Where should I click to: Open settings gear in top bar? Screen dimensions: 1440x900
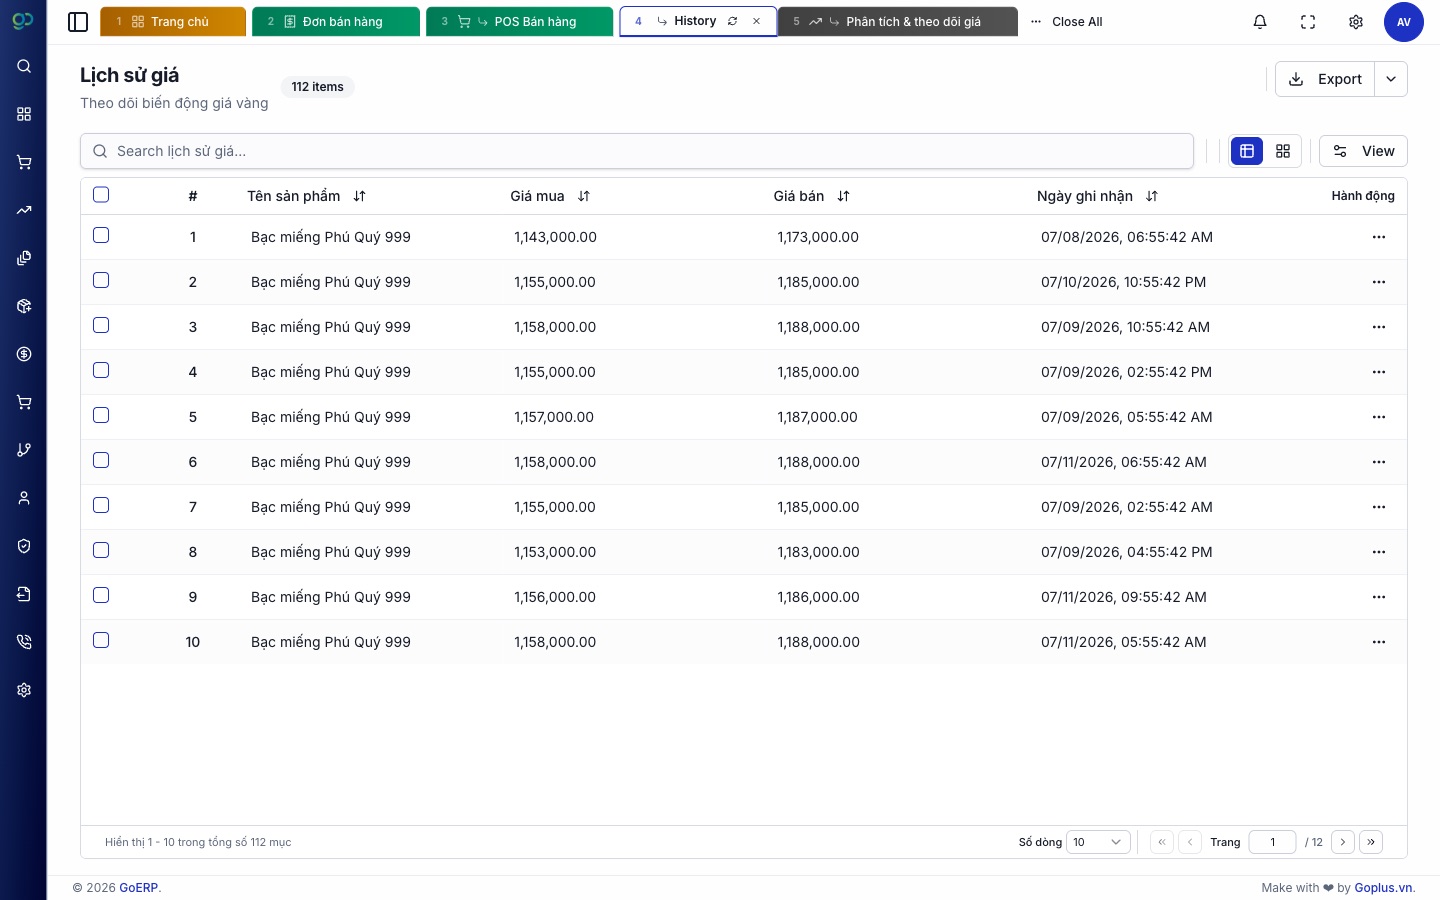(x=1356, y=22)
